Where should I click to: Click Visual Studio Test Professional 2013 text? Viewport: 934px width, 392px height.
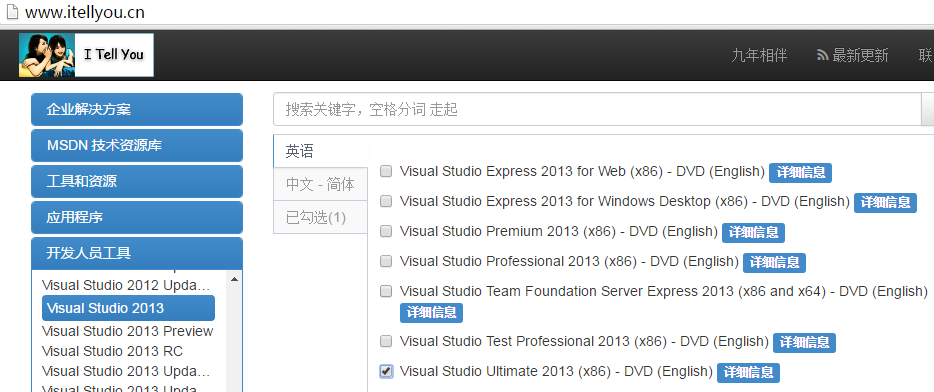[584, 341]
